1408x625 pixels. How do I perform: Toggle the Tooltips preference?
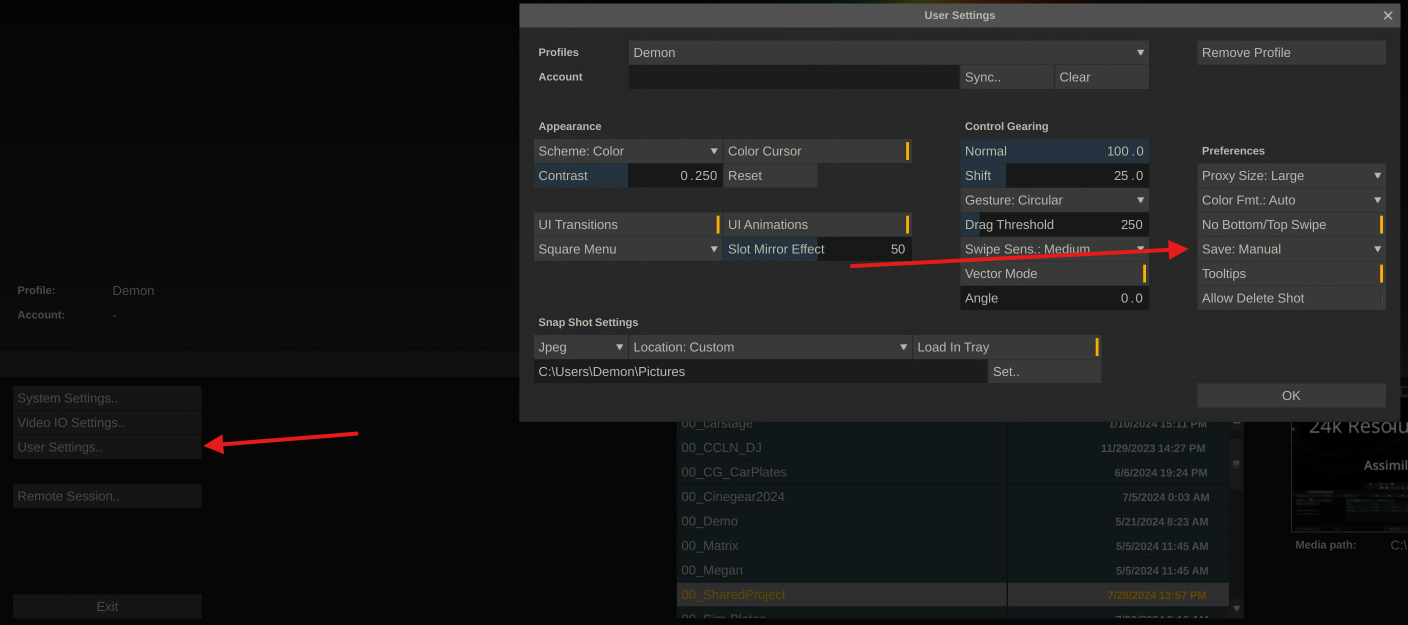(1291, 274)
